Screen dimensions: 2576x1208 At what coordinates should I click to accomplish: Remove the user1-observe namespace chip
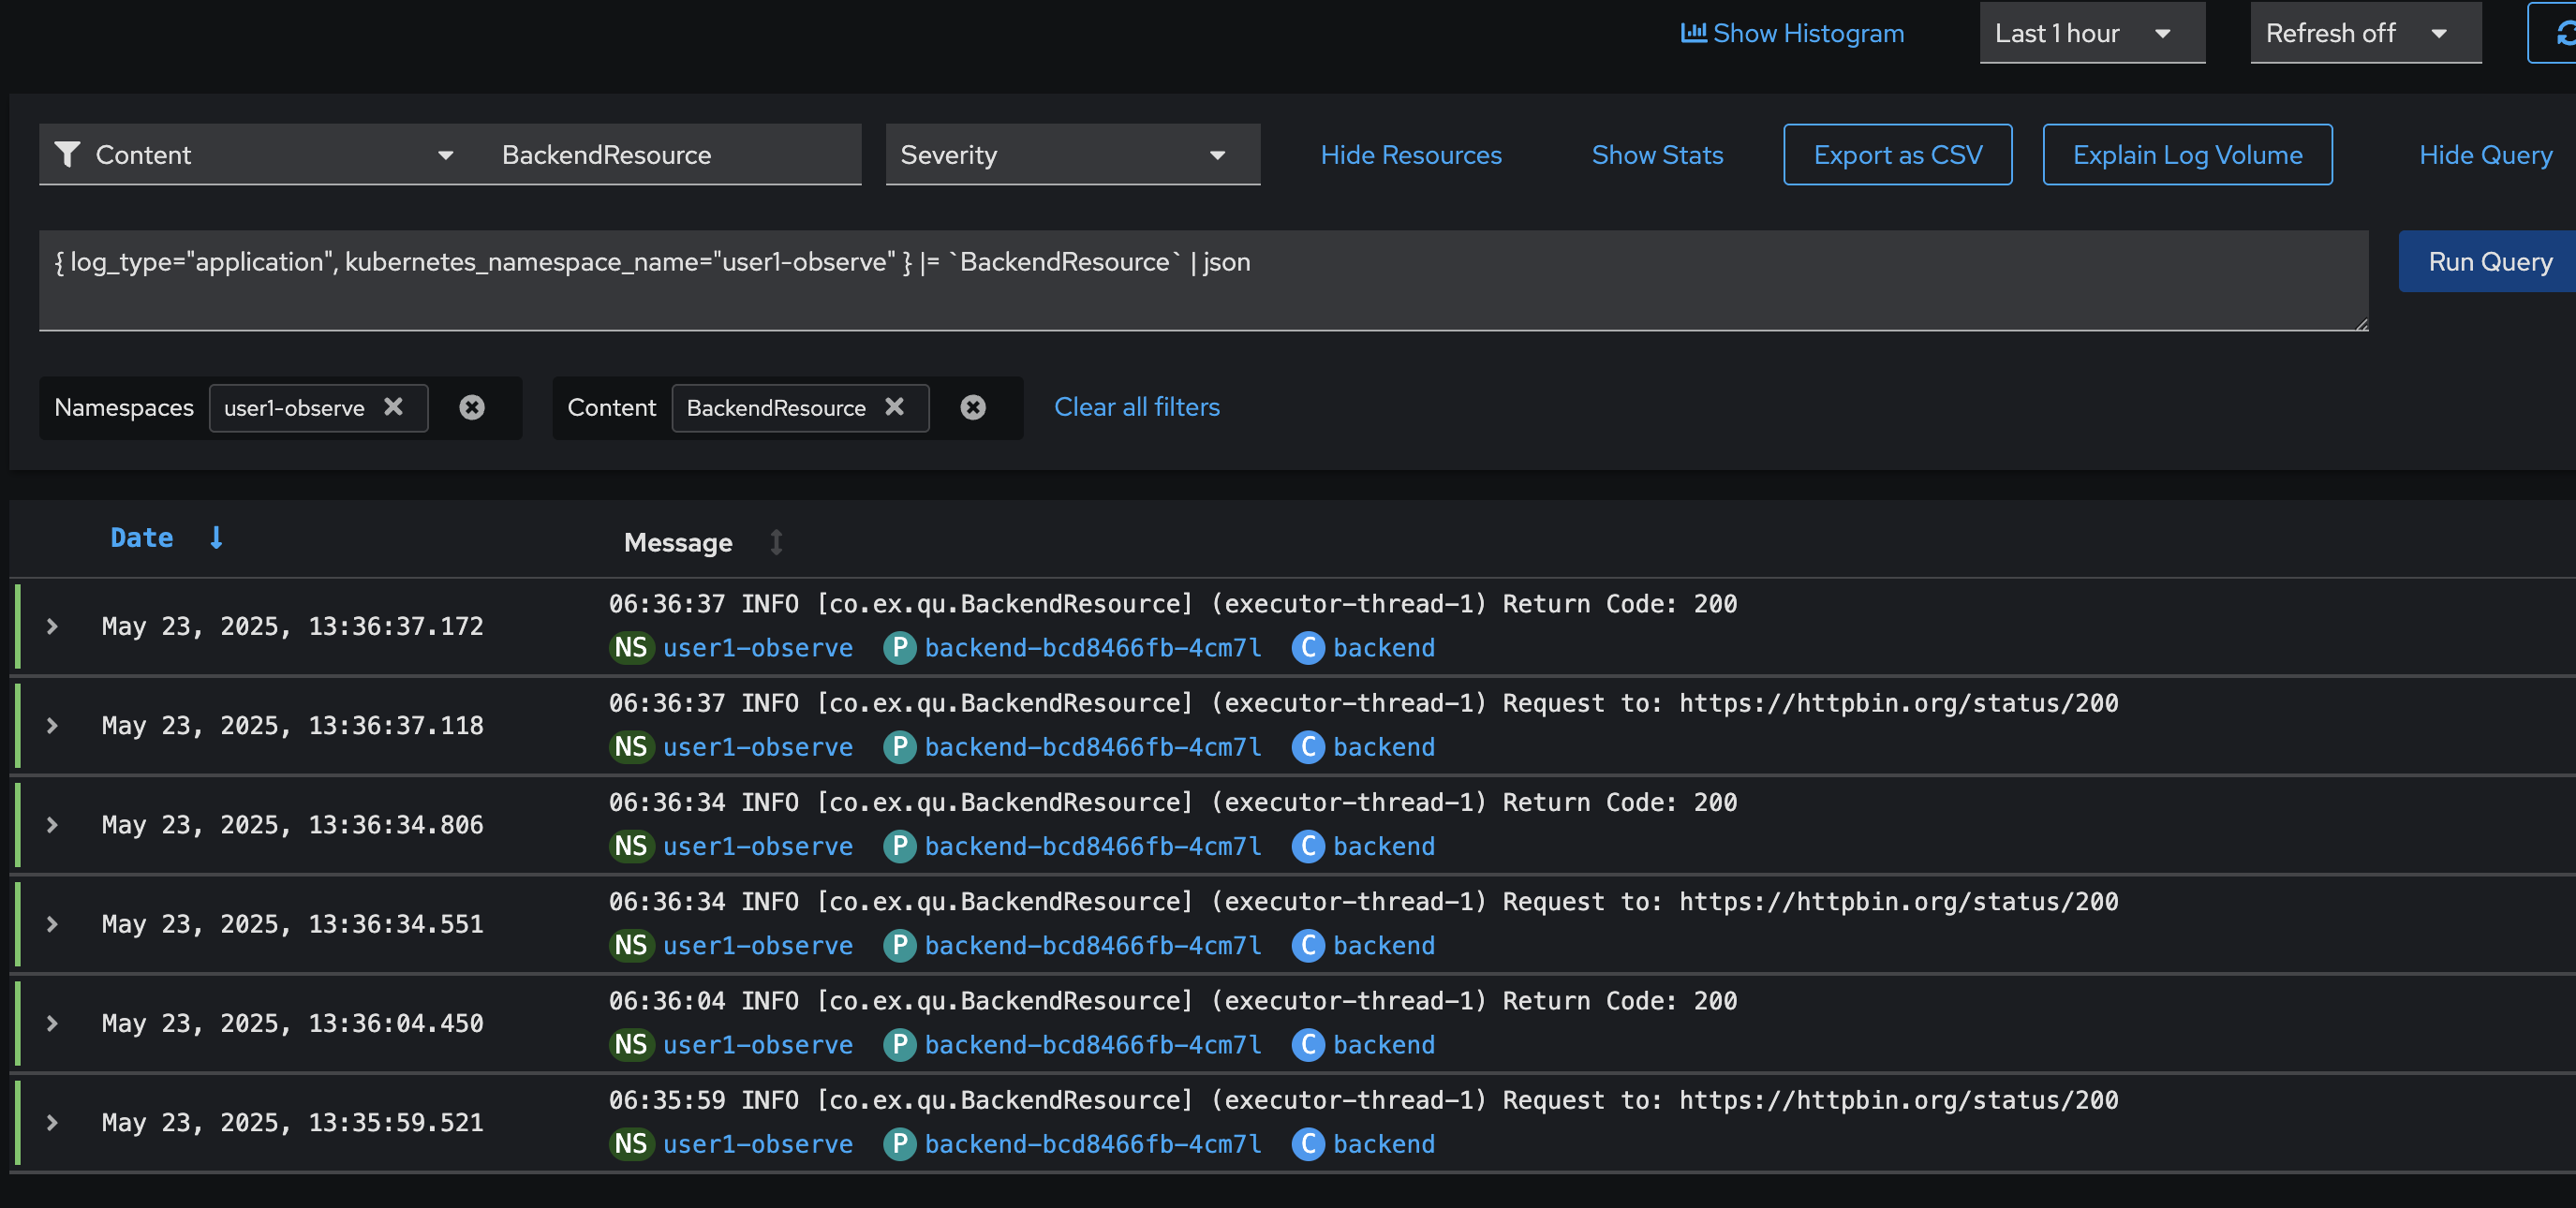coord(394,407)
